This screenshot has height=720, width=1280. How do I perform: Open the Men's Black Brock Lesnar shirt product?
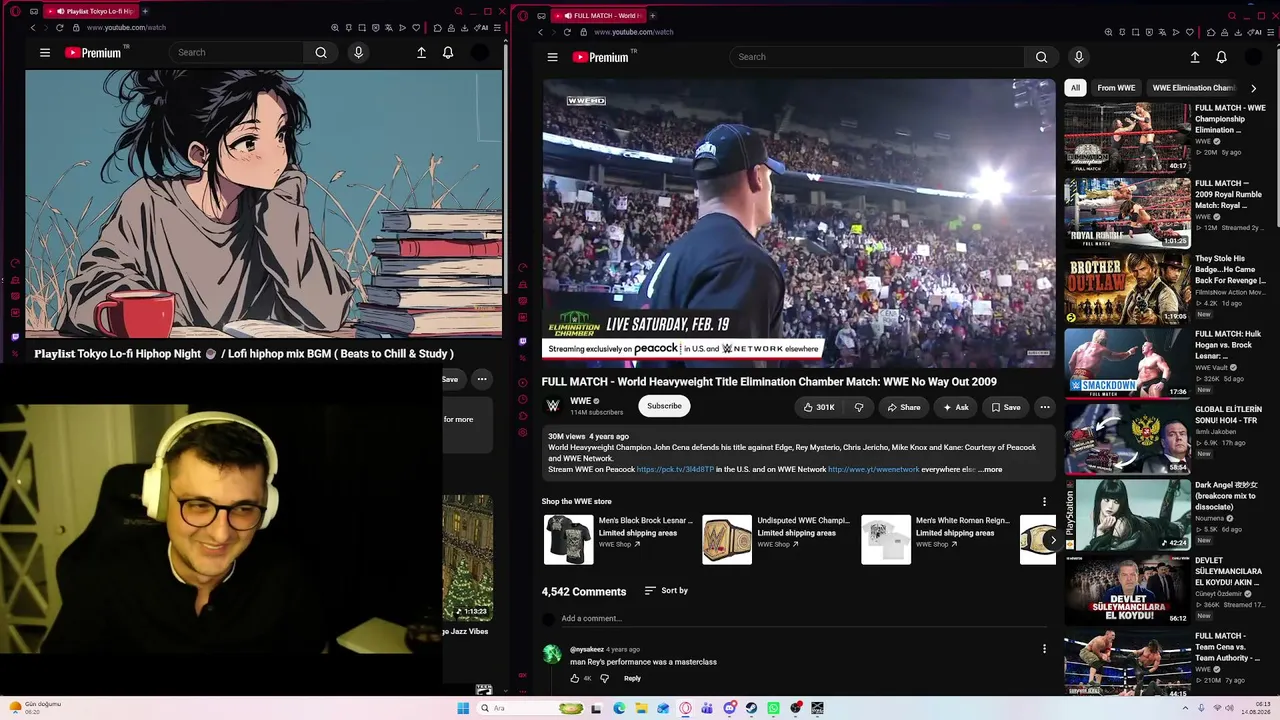click(x=618, y=539)
